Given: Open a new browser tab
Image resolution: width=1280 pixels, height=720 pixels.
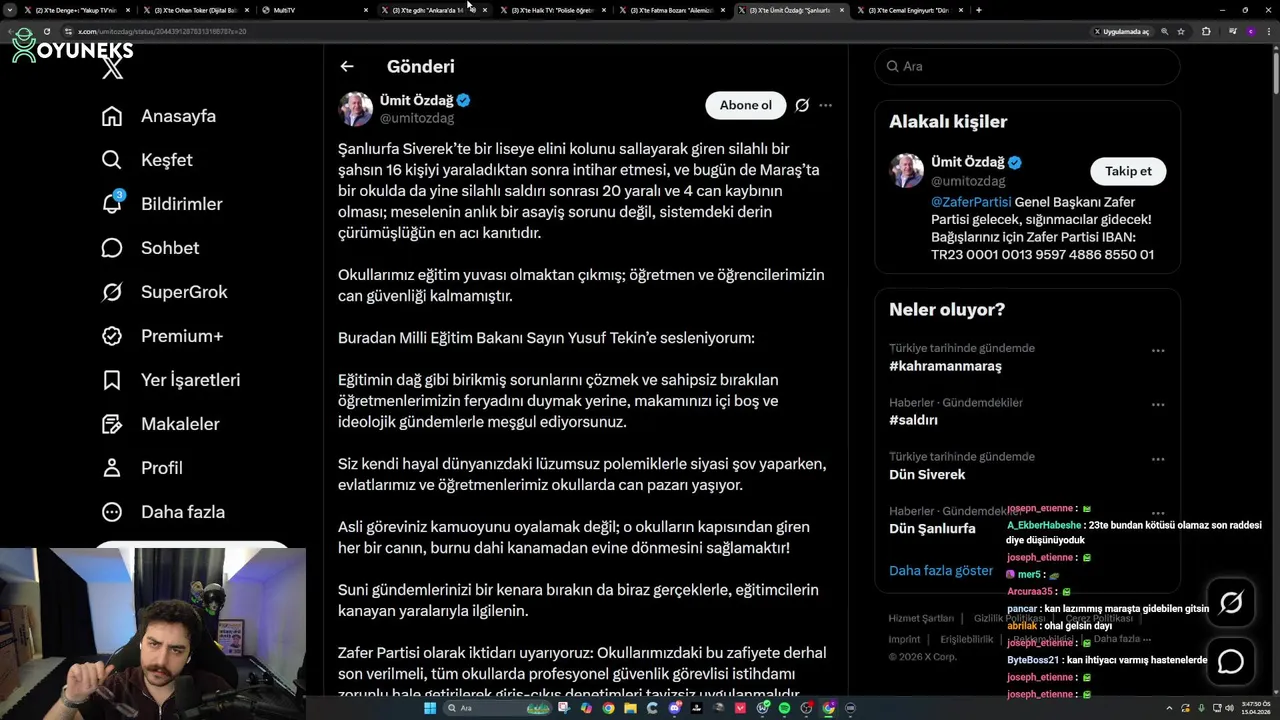Looking at the screenshot, I should click(x=978, y=10).
